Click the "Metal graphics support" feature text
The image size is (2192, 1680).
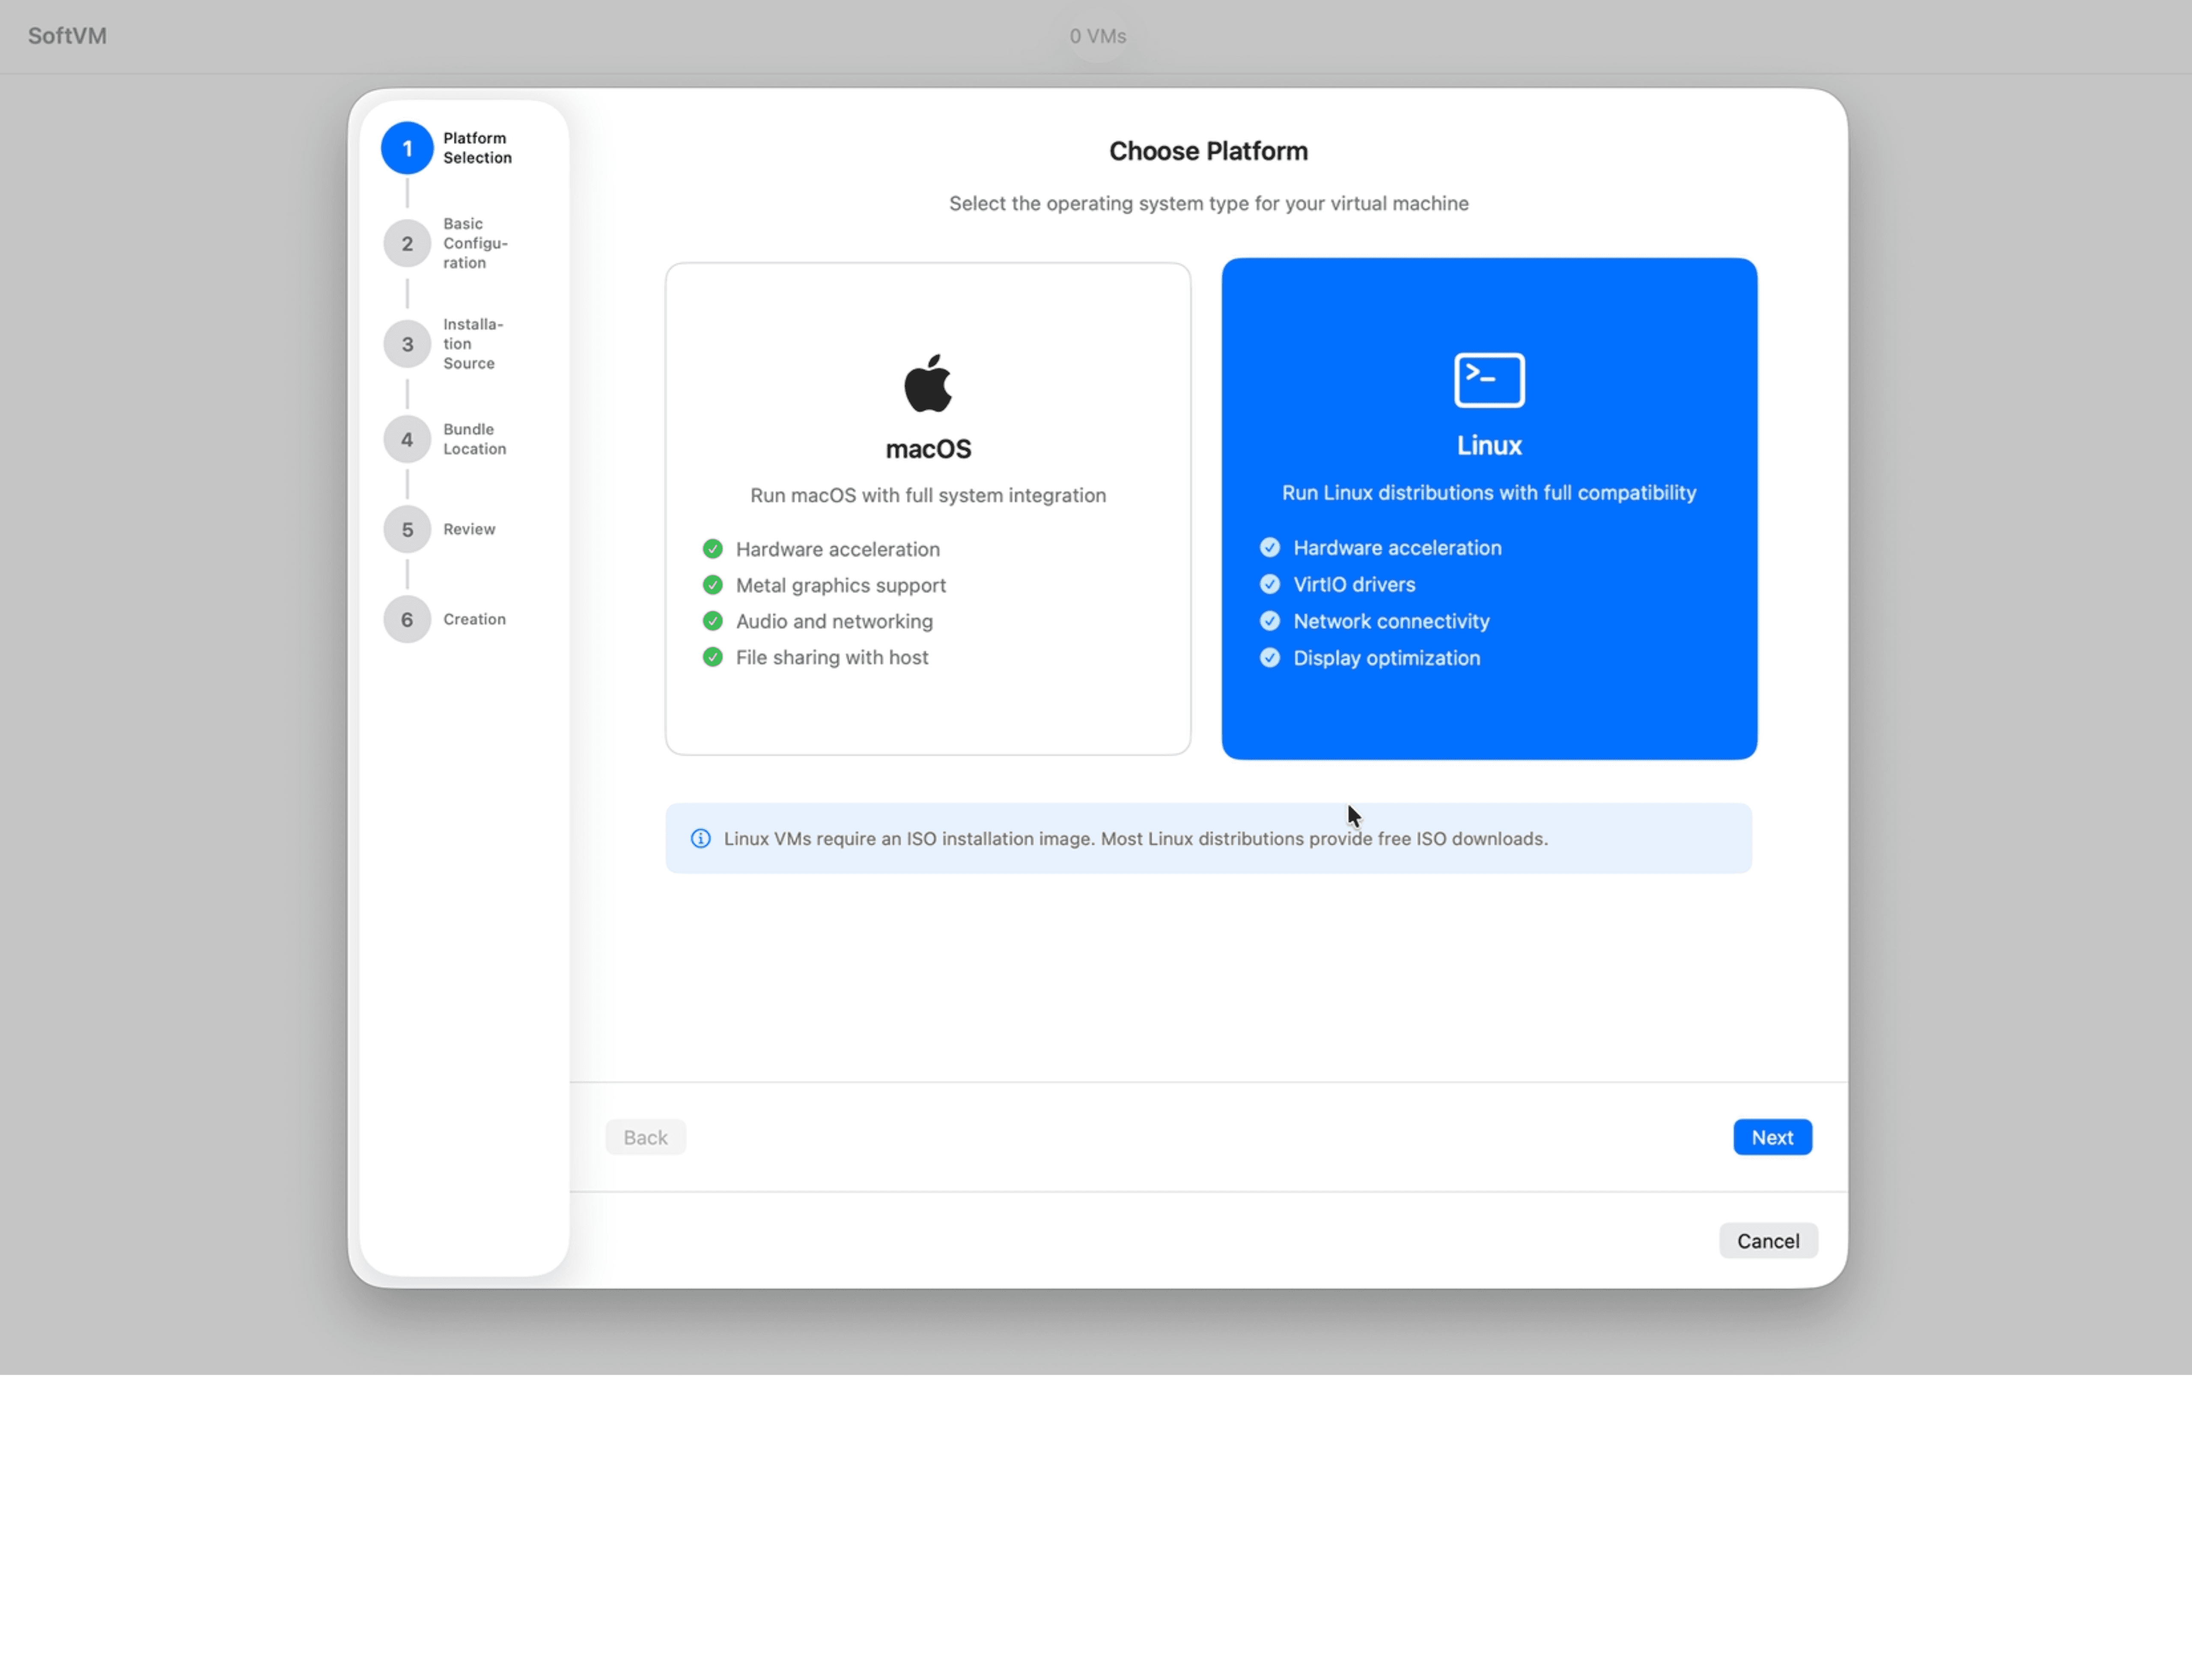click(841, 585)
